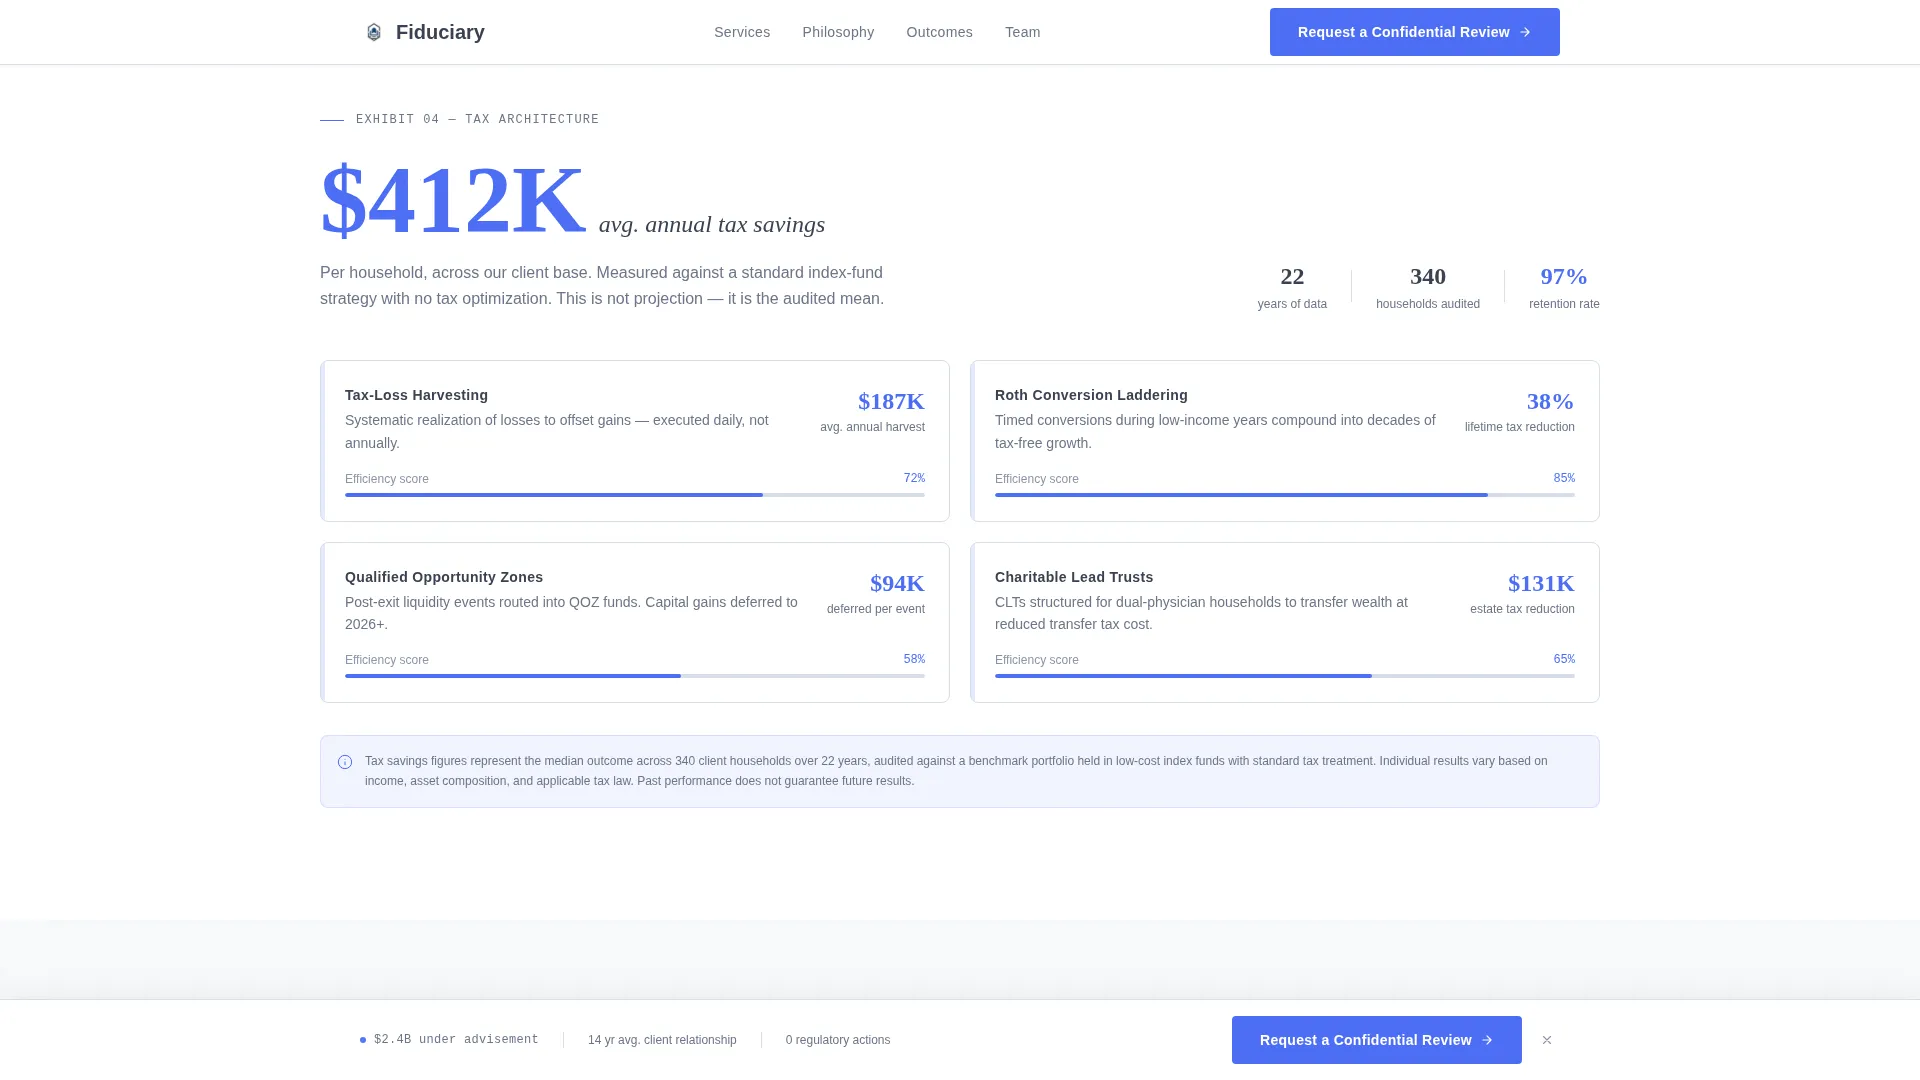This screenshot has width=1920, height=1080.
Task: Click the 14 yr avg. client relationship text
Action: [x=662, y=1040]
